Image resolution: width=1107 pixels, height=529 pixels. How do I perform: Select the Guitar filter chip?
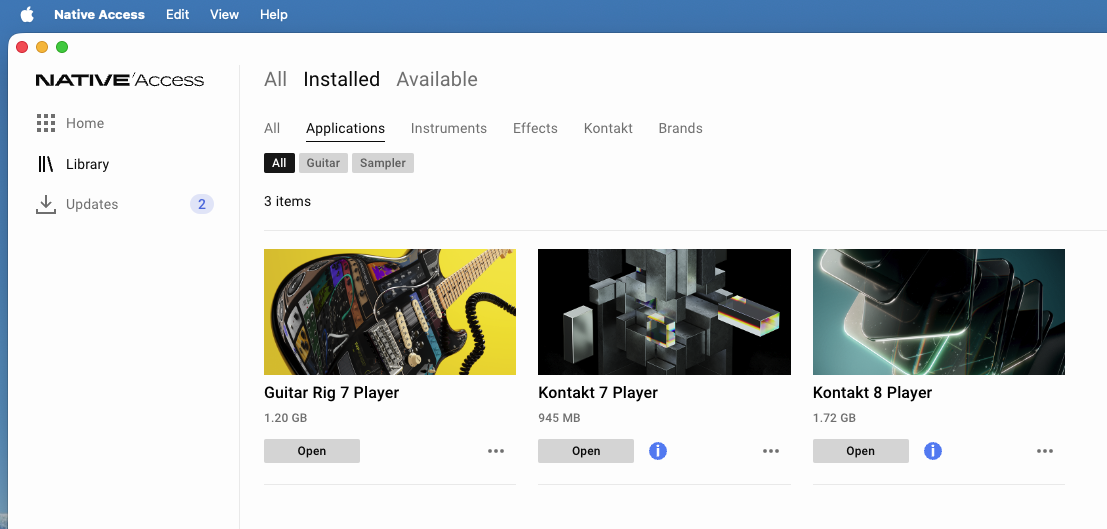[x=323, y=163]
